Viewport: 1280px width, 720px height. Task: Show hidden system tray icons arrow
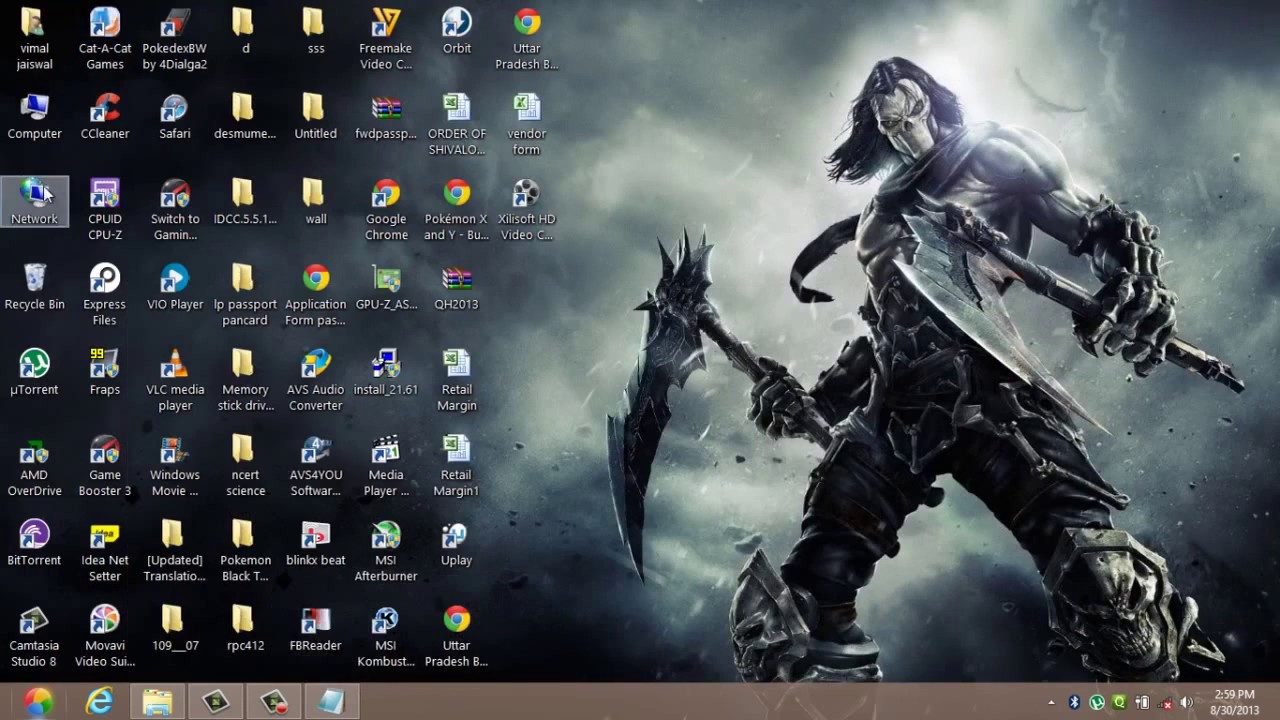[x=1051, y=703]
